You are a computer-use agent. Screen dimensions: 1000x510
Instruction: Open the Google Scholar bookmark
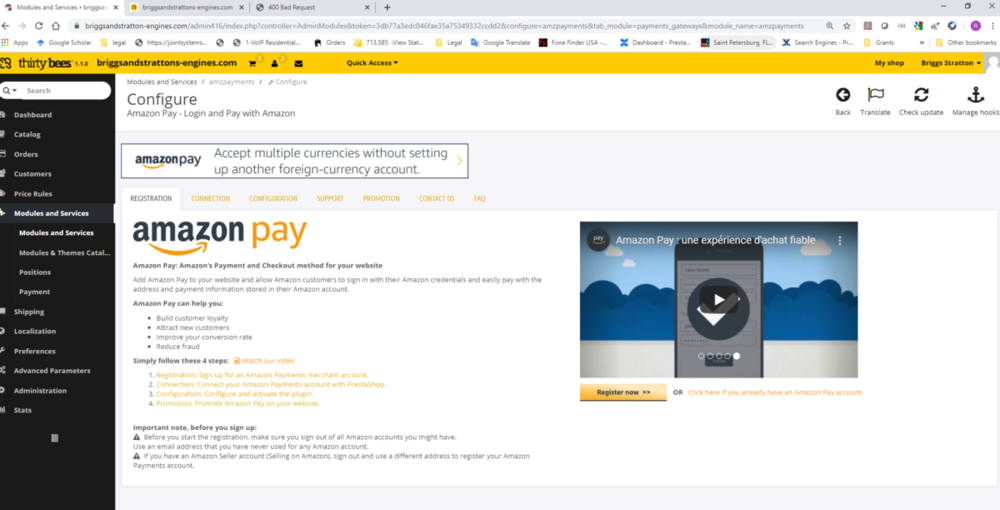(x=64, y=43)
